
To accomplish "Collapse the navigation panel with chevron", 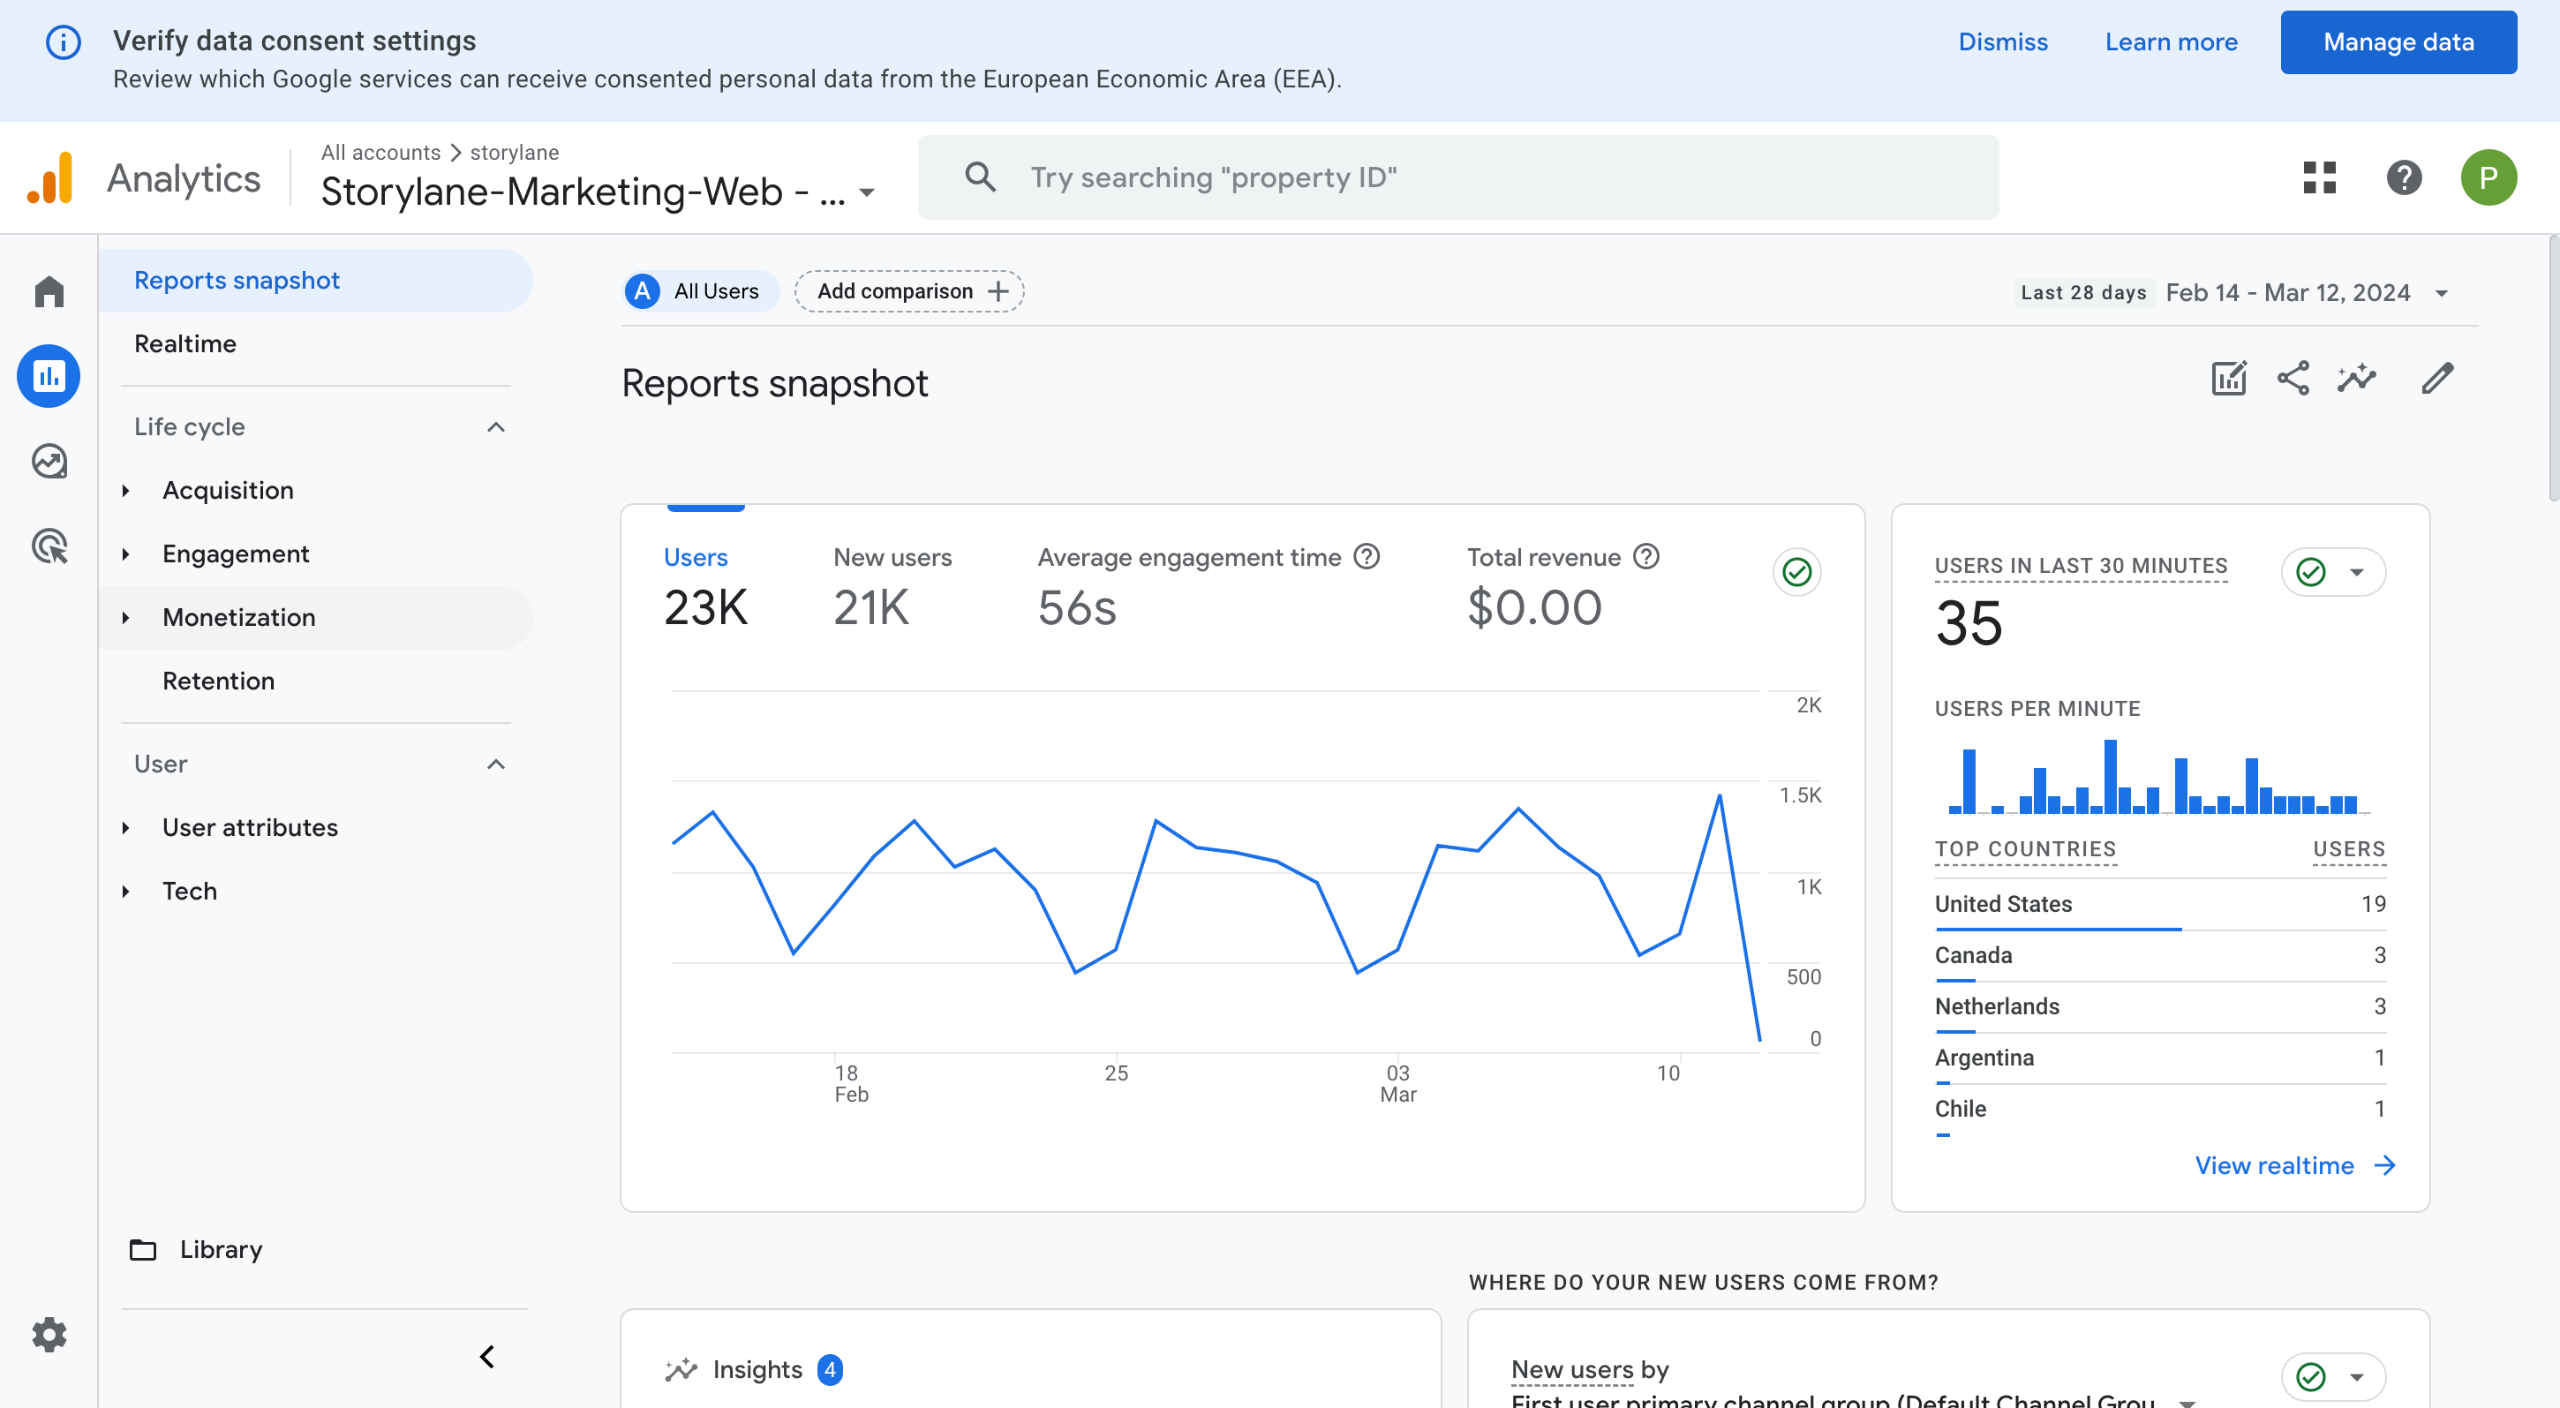I will 487,1357.
